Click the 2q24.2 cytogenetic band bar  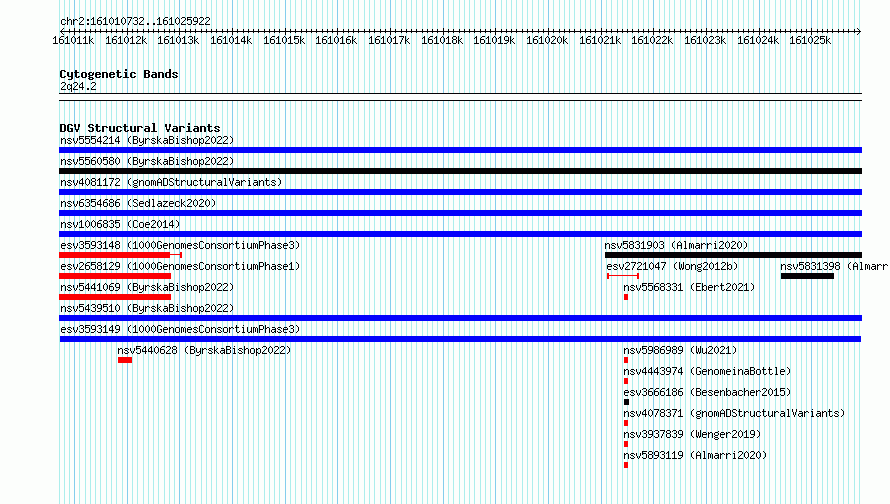[460, 97]
